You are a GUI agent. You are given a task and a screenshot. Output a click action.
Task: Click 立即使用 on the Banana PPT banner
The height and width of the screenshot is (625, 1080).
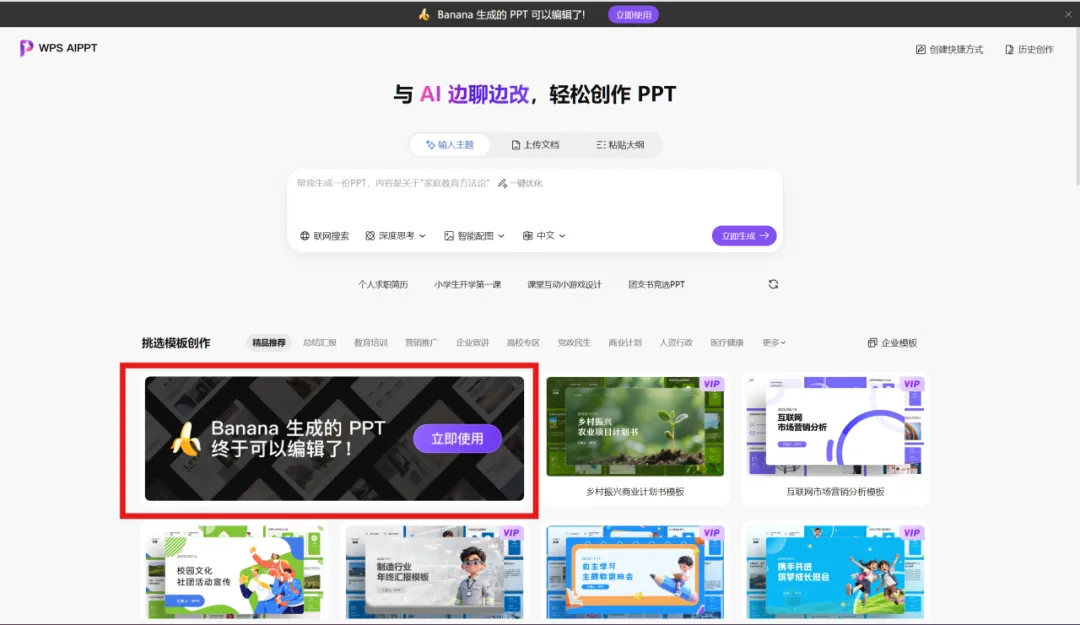pyautogui.click(x=457, y=439)
